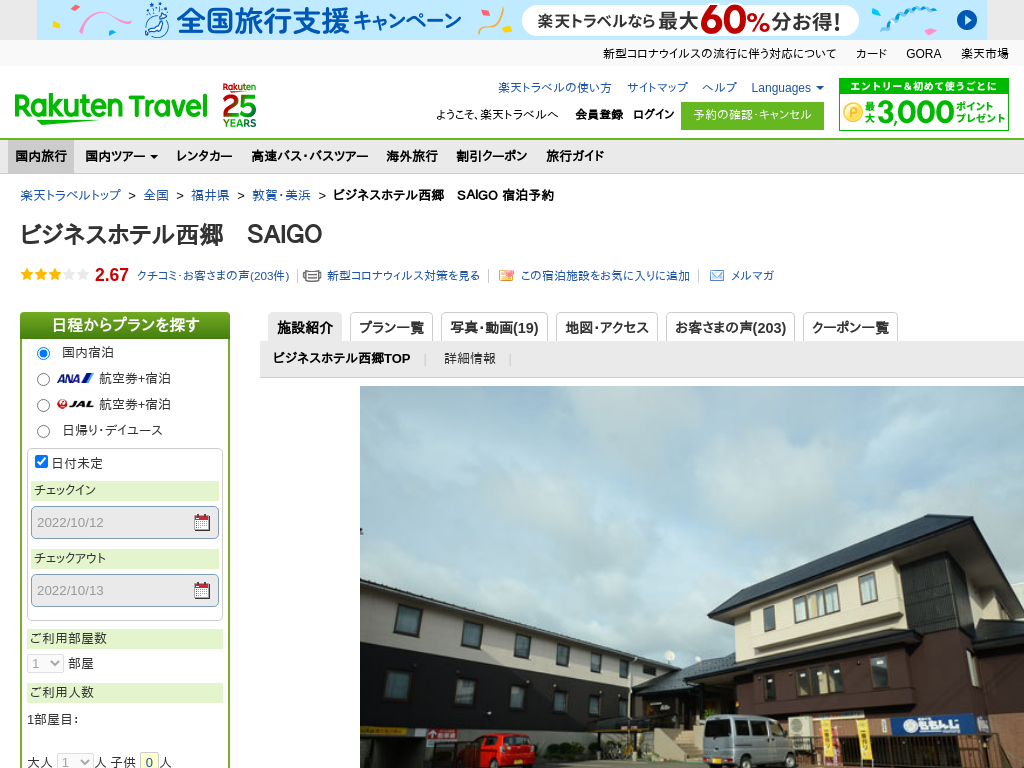Click the play arrow on campaign banner
The image size is (1024, 768).
(967, 20)
